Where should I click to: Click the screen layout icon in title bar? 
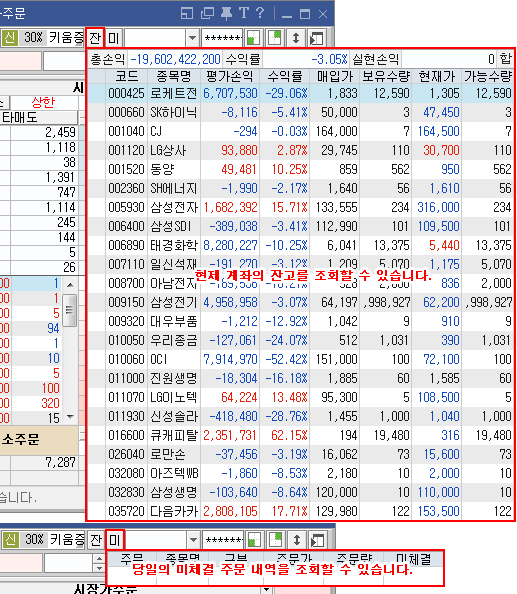coord(187,13)
